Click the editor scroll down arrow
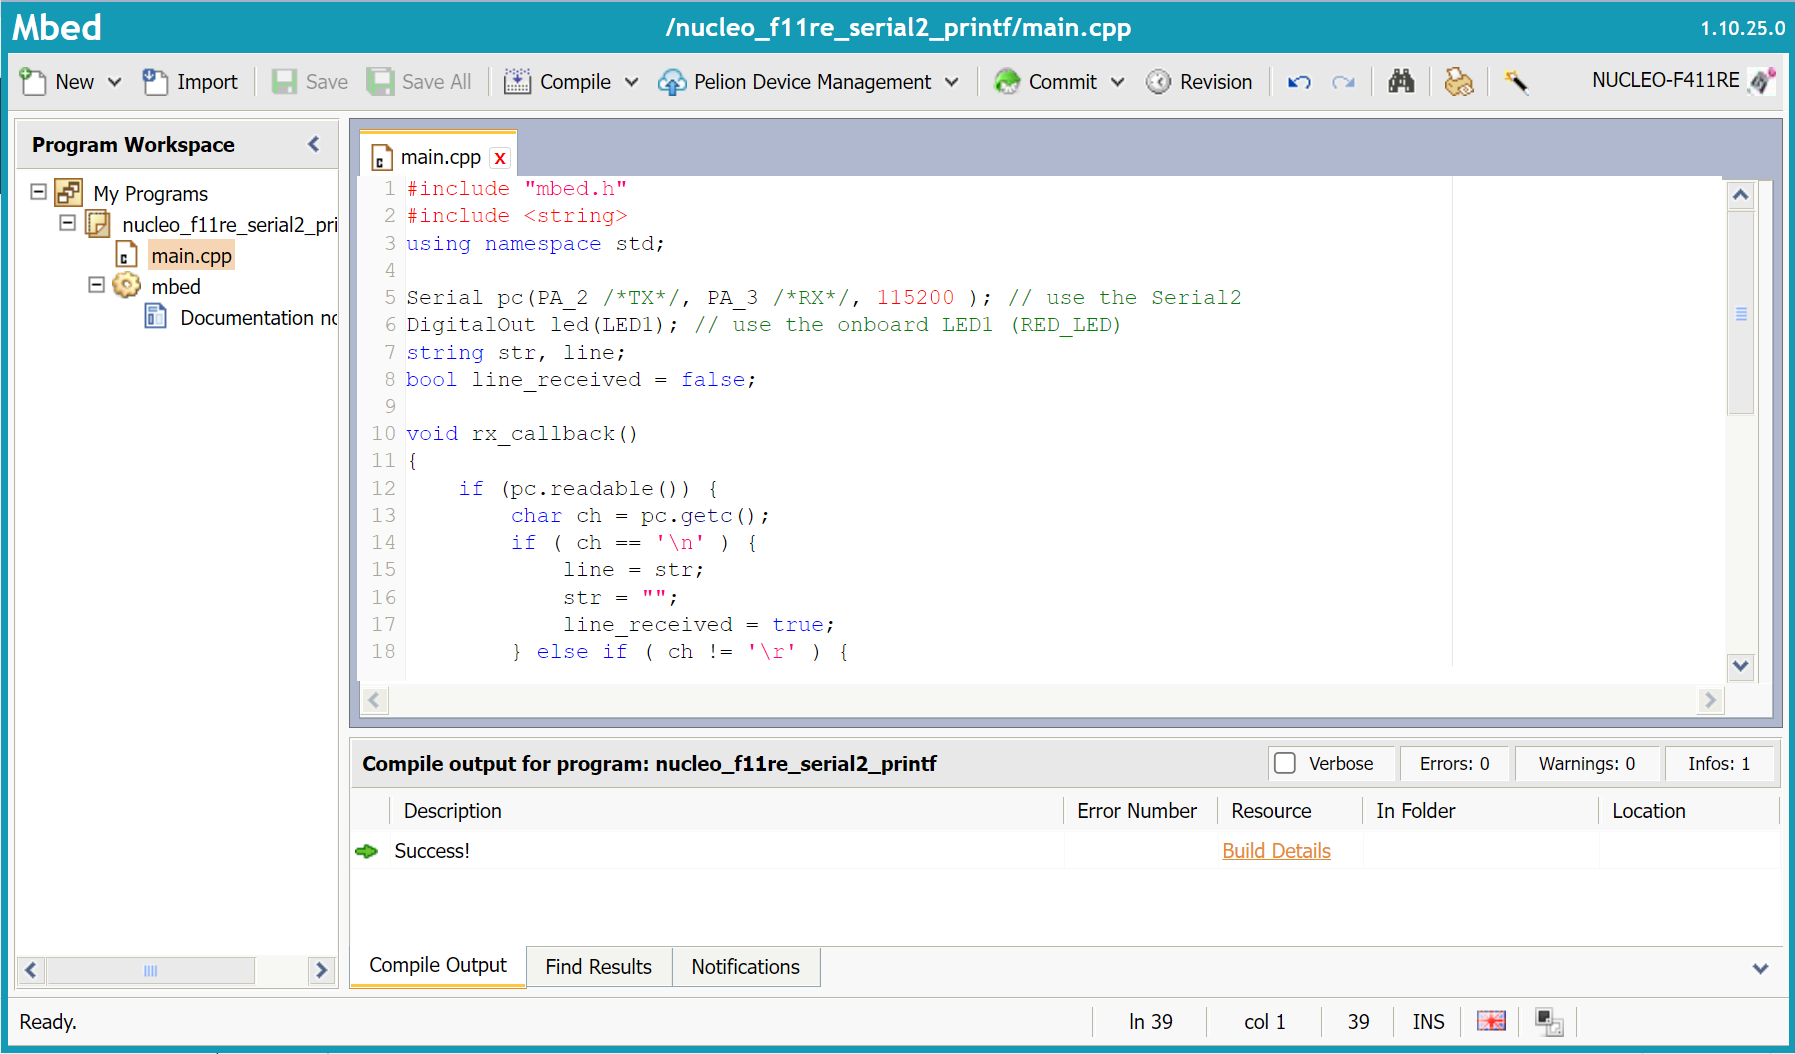The width and height of the screenshot is (1795, 1054). pos(1741,665)
